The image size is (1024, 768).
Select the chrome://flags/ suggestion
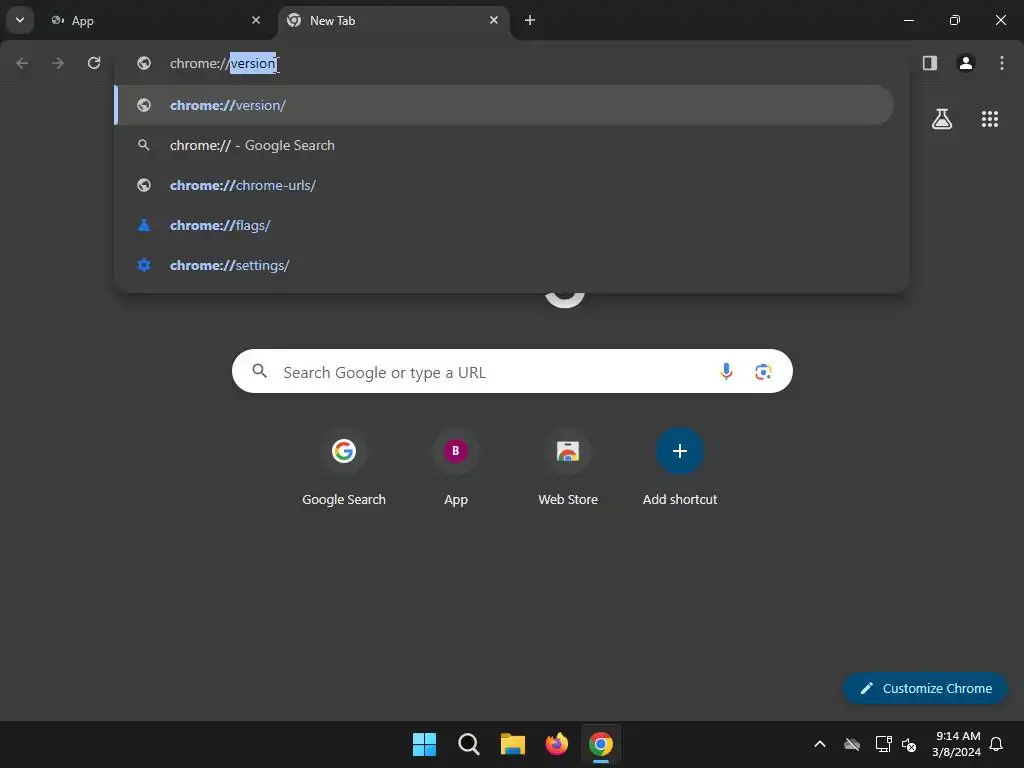(504, 225)
